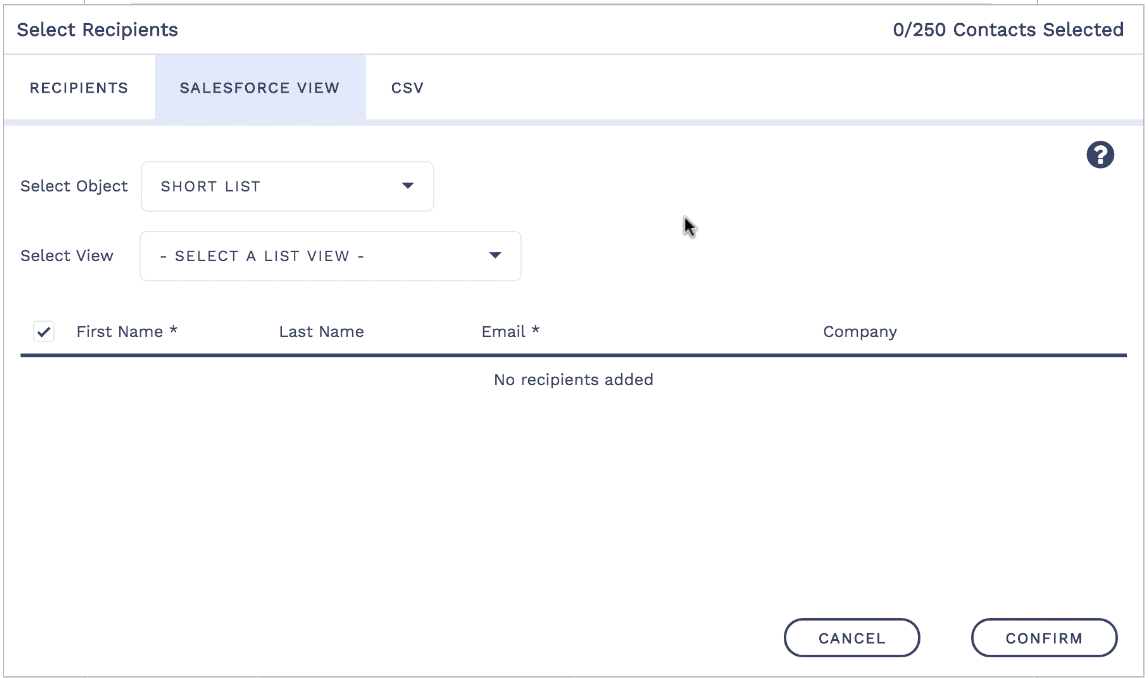Select the Salesforce View tab

(x=260, y=88)
